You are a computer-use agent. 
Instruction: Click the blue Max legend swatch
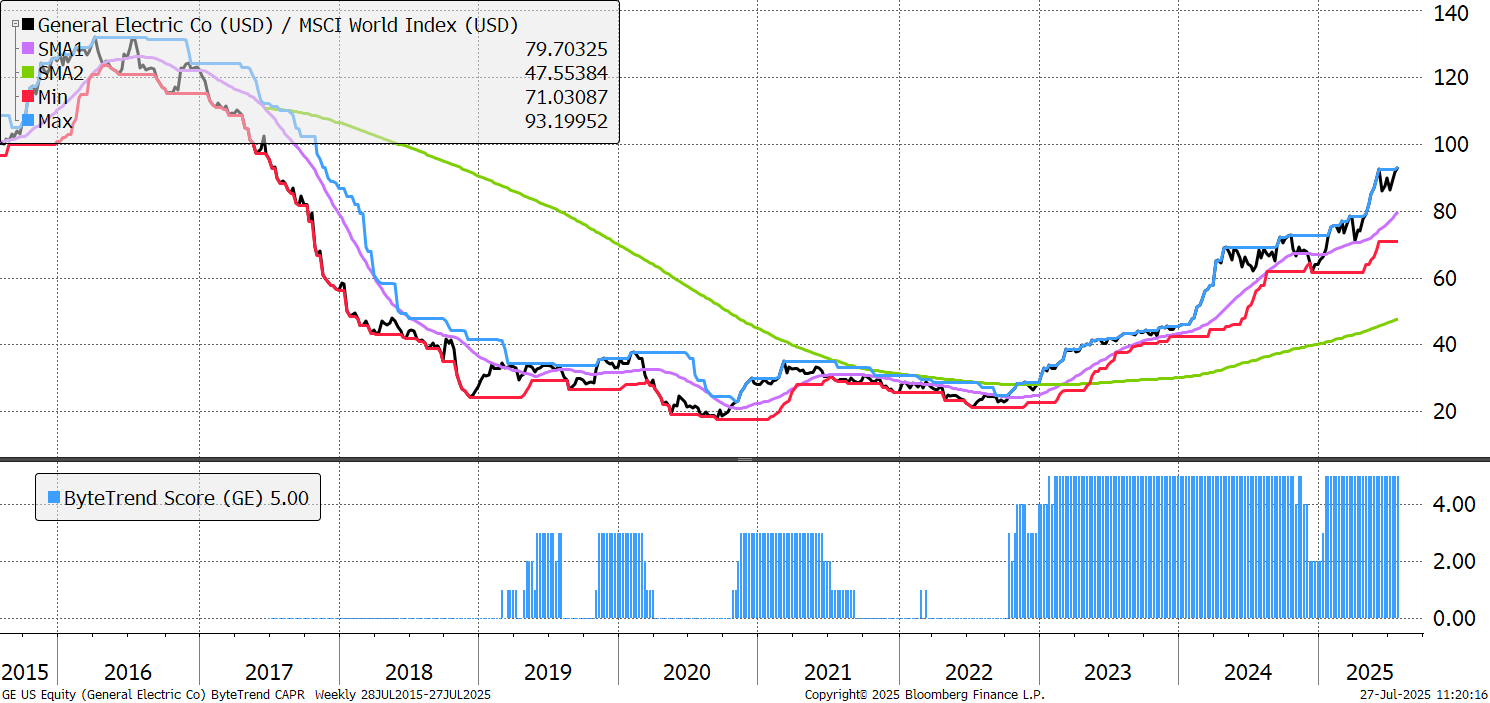point(29,121)
